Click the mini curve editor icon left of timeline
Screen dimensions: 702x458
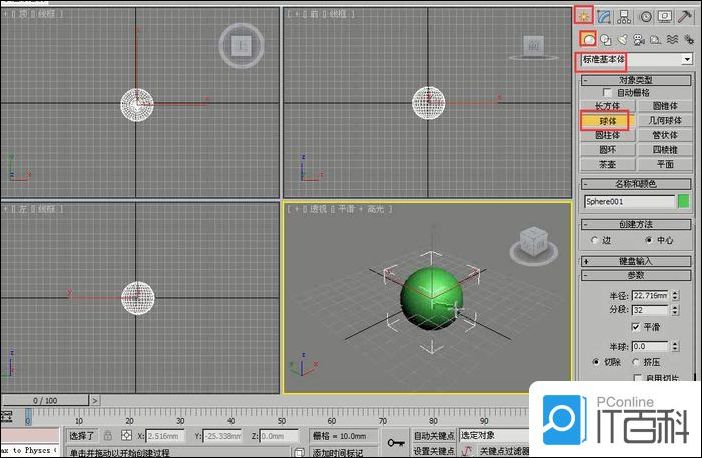pyautogui.click(x=6, y=417)
